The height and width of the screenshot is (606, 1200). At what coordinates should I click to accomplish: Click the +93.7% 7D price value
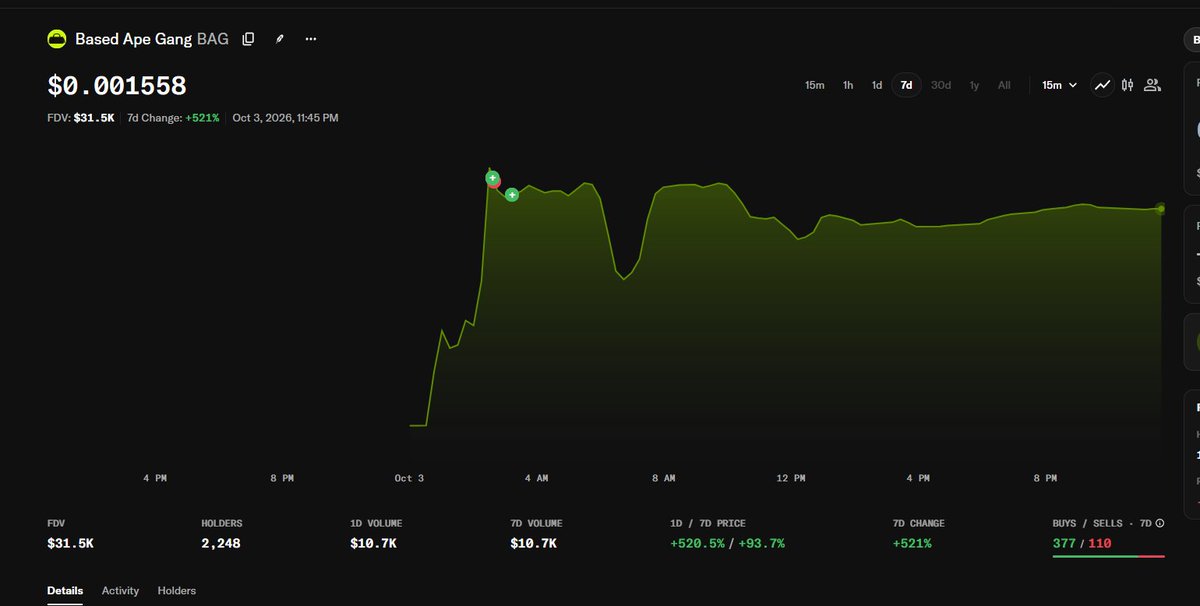pos(761,544)
